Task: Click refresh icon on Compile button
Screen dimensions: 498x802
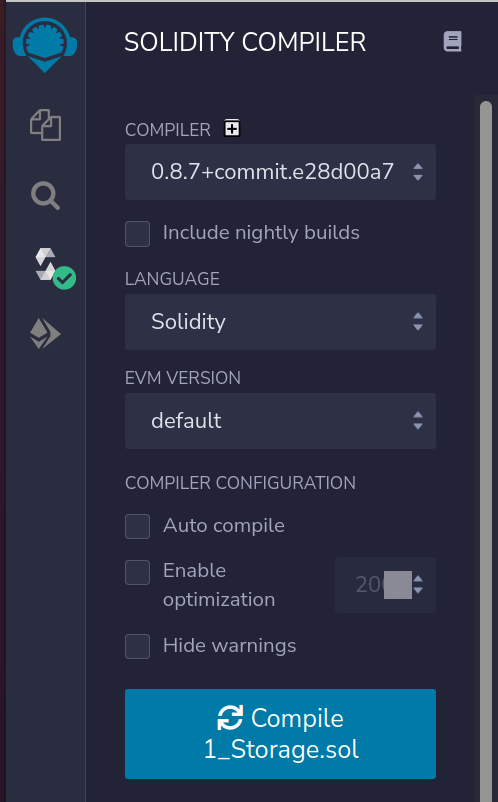Action: pos(230,718)
